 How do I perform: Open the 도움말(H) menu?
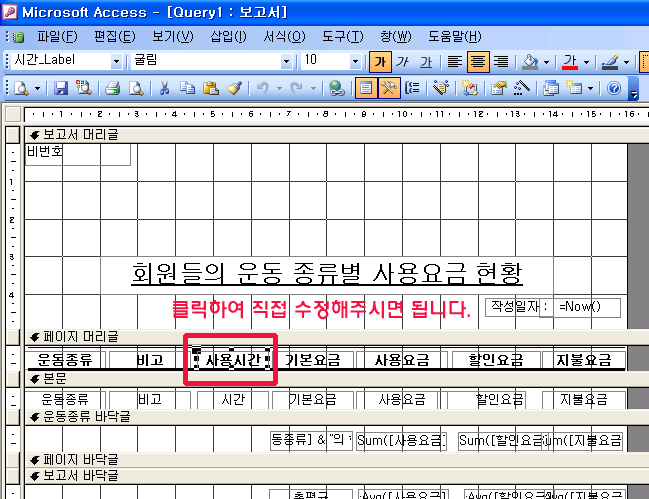[x=454, y=37]
